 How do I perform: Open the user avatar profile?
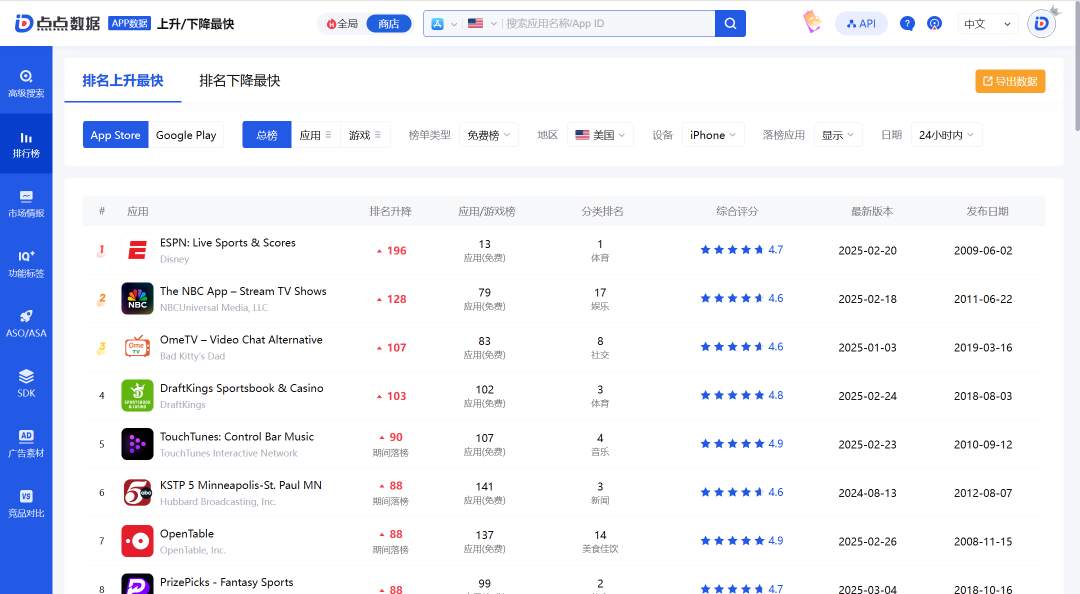pos(1041,23)
